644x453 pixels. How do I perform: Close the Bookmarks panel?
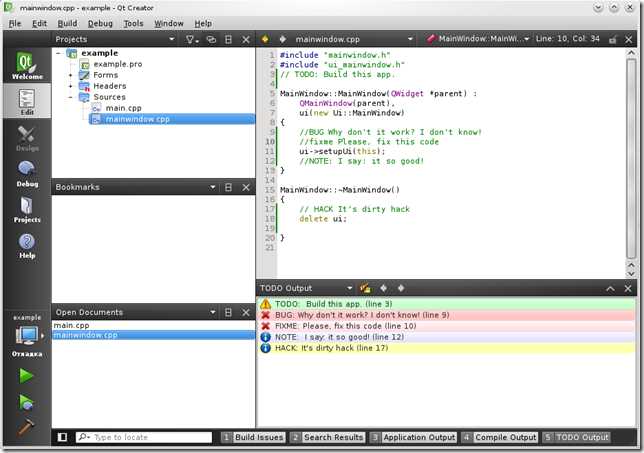coord(246,187)
